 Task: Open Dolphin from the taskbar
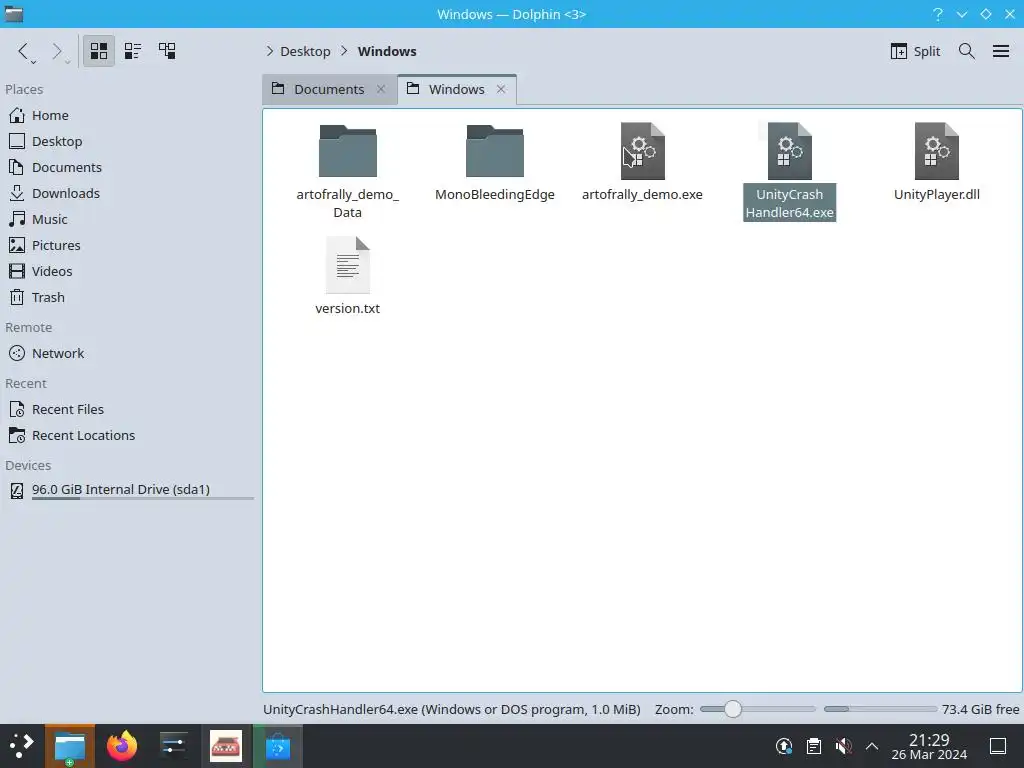(70, 746)
